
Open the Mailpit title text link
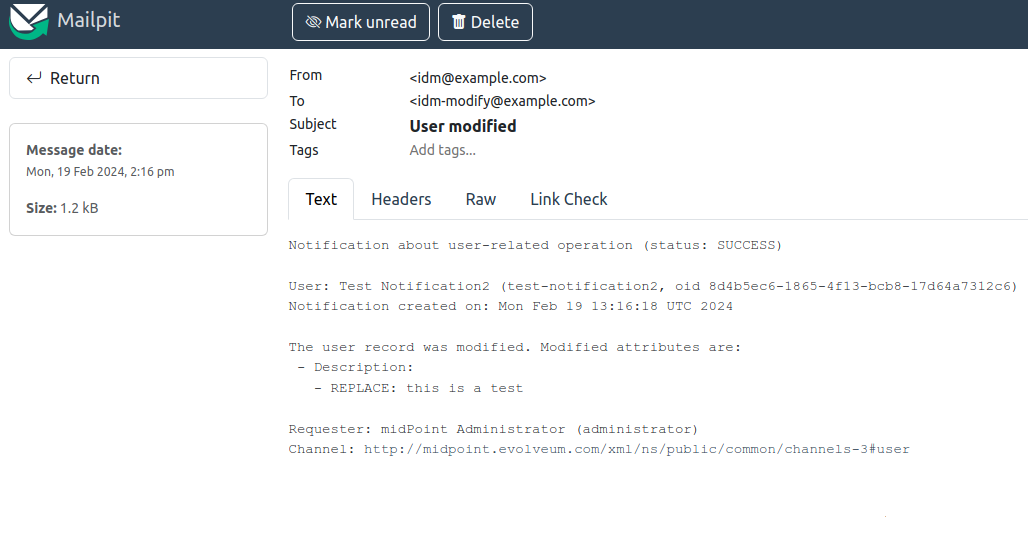(x=89, y=20)
